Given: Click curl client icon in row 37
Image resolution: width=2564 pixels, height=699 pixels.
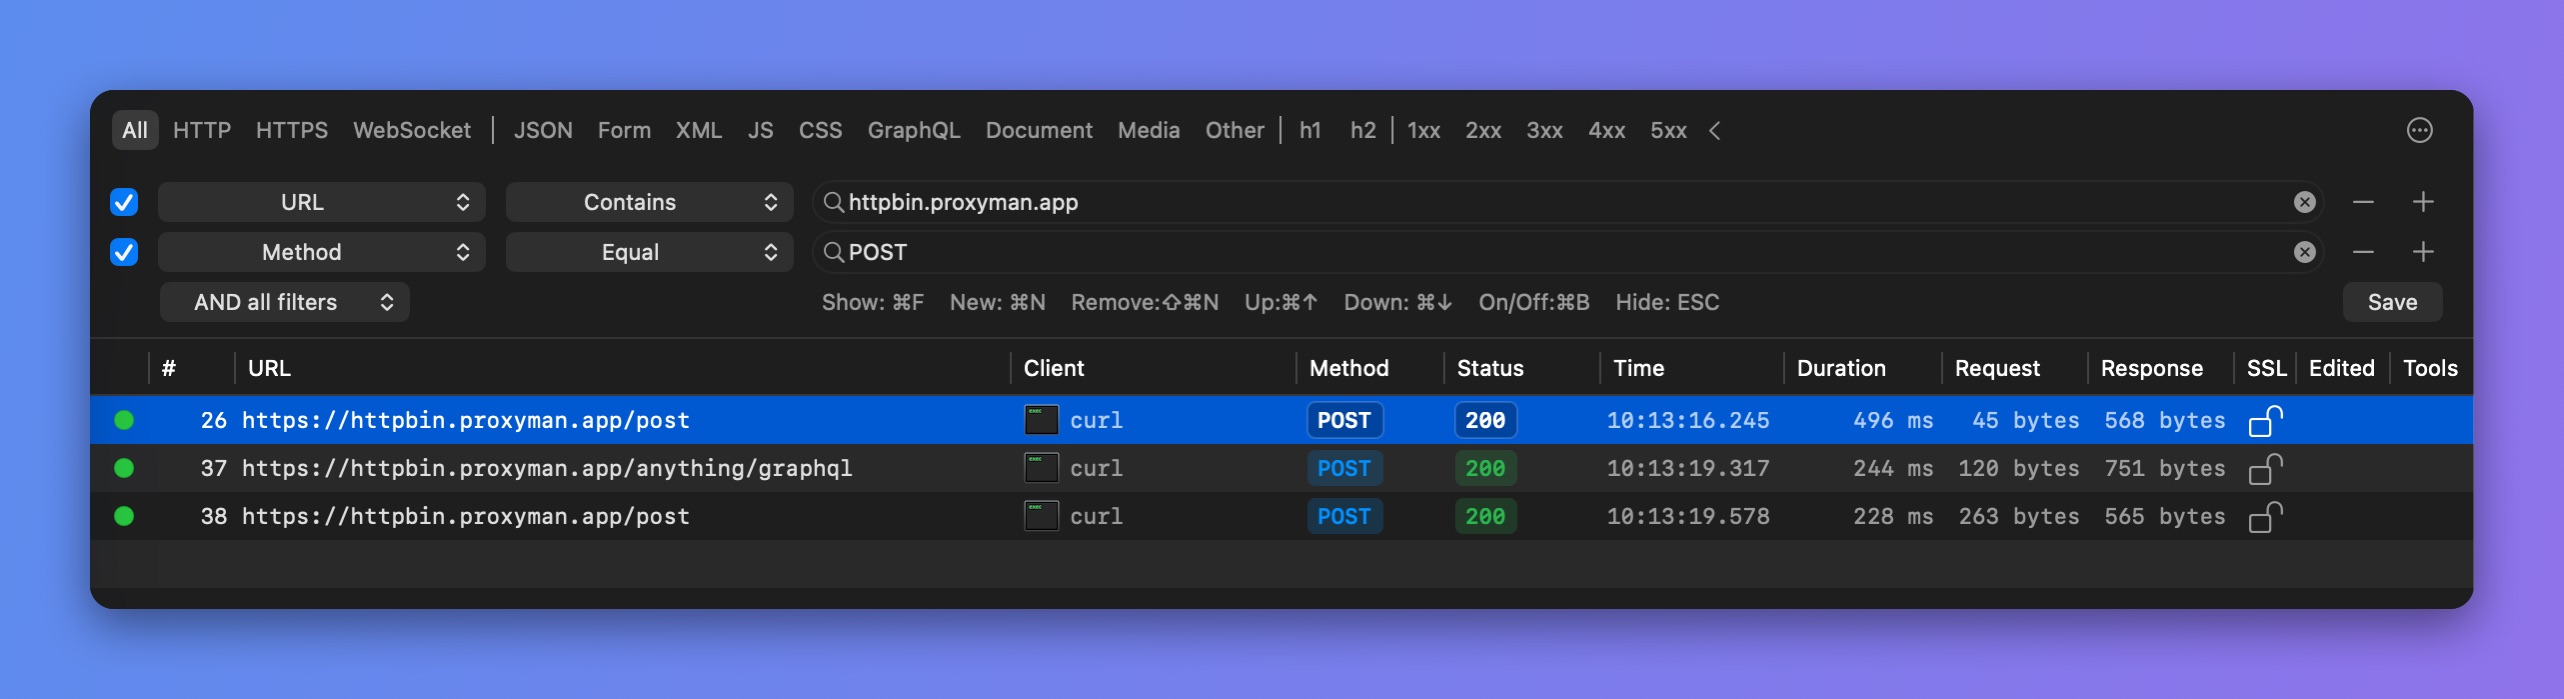Looking at the screenshot, I should 1041,468.
